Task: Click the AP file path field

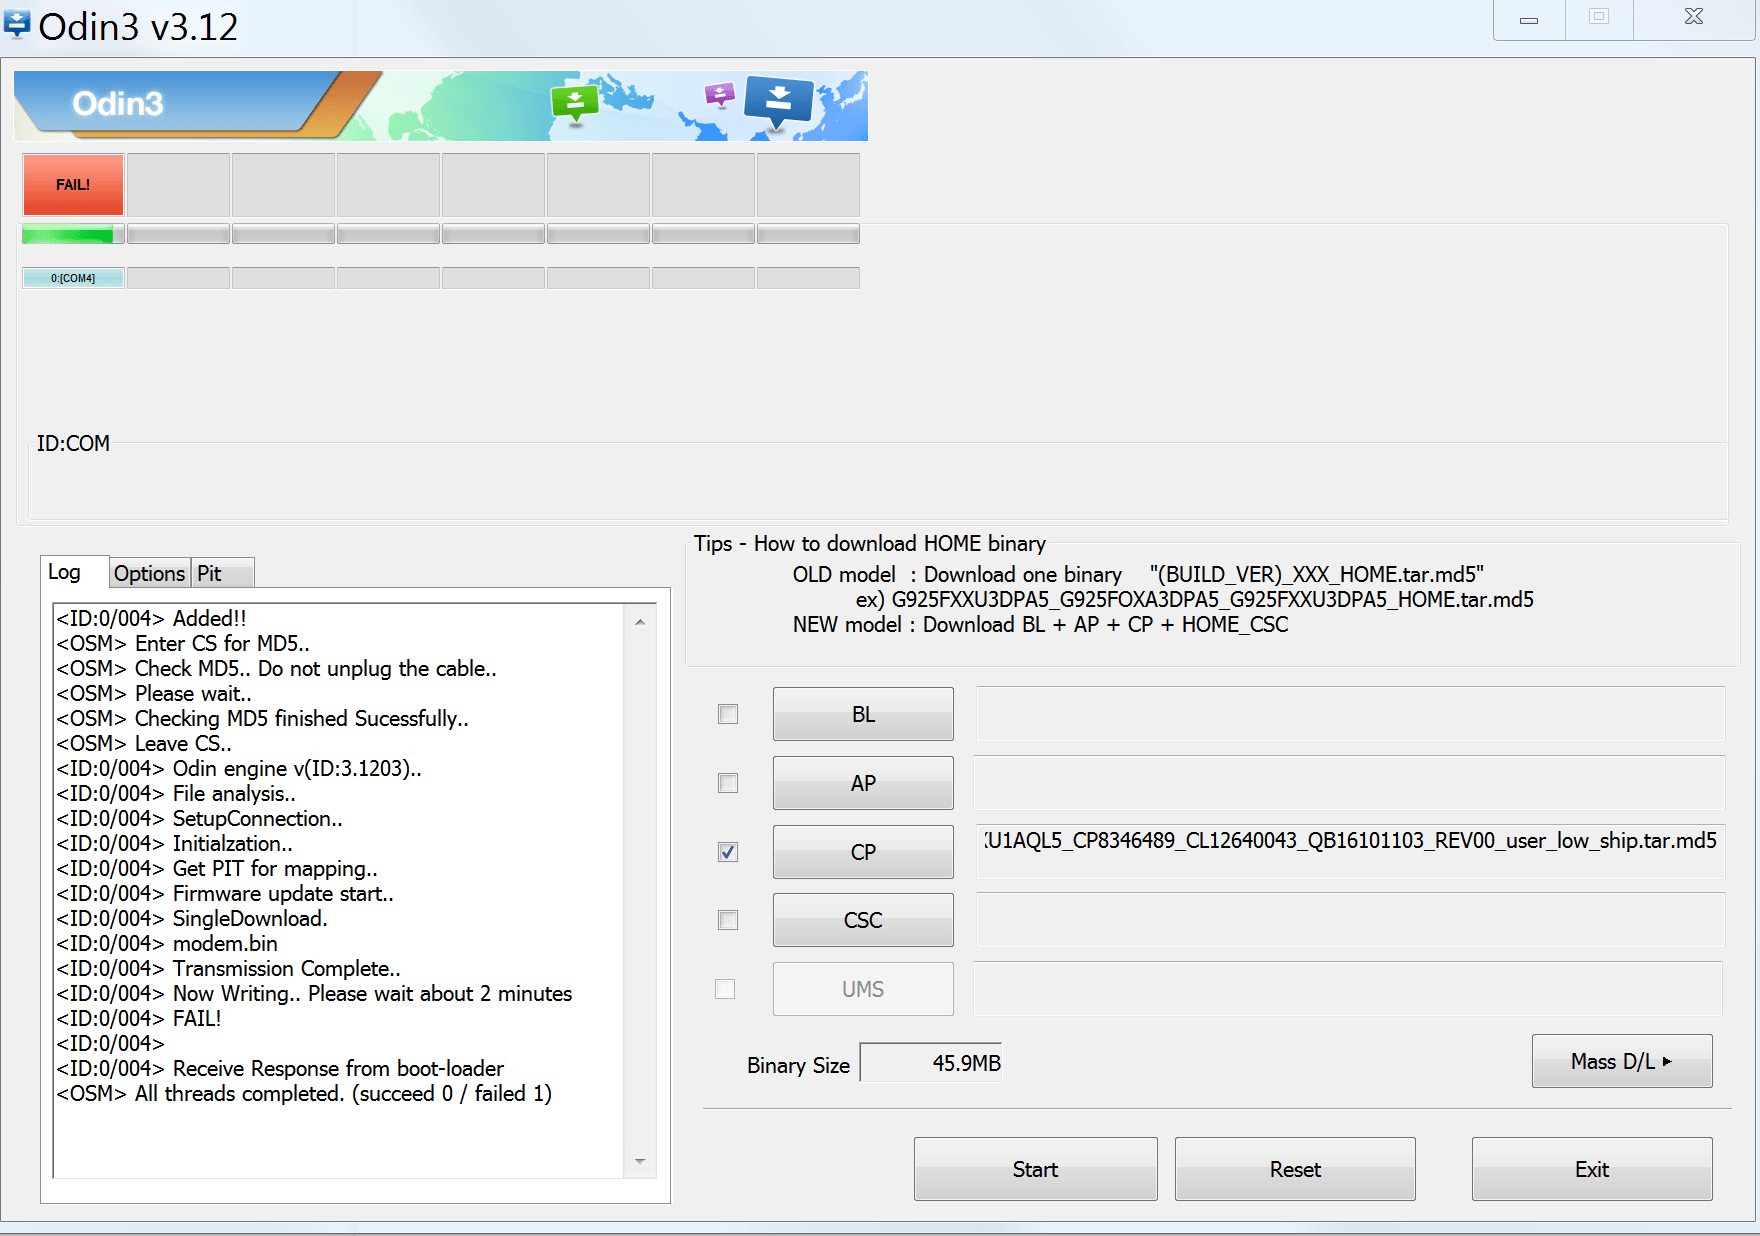Action: click(x=1350, y=783)
